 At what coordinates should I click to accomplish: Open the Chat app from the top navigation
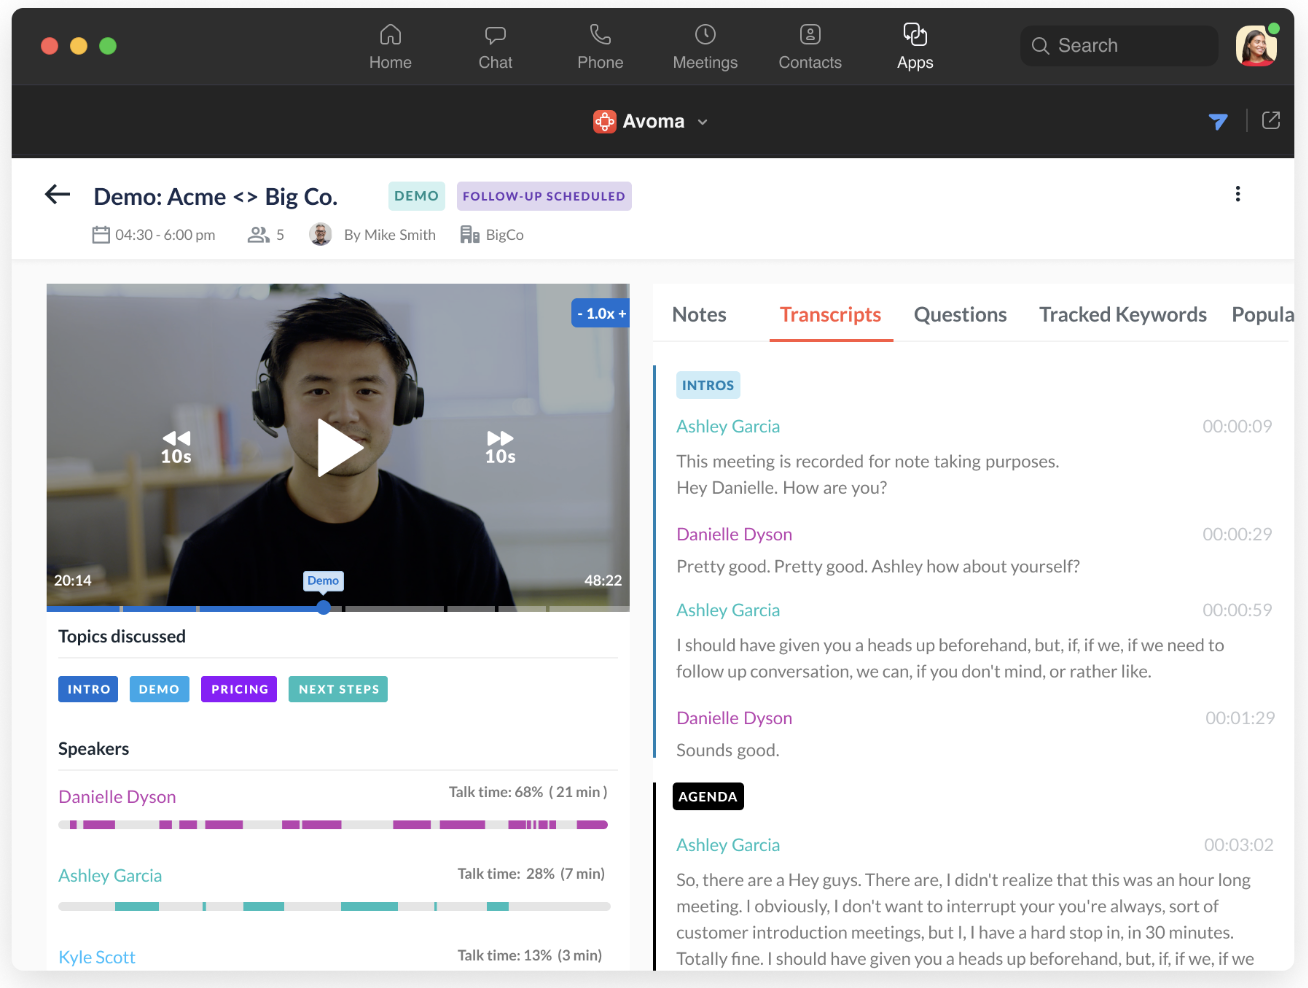[x=495, y=45]
